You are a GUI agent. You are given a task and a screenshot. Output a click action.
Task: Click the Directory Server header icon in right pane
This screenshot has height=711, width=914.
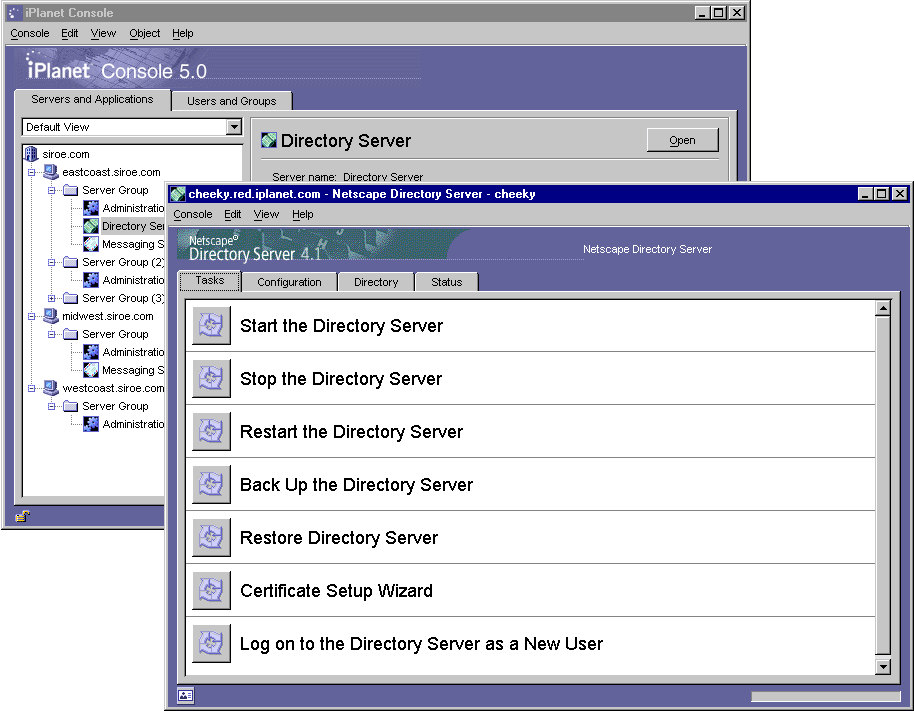click(269, 140)
